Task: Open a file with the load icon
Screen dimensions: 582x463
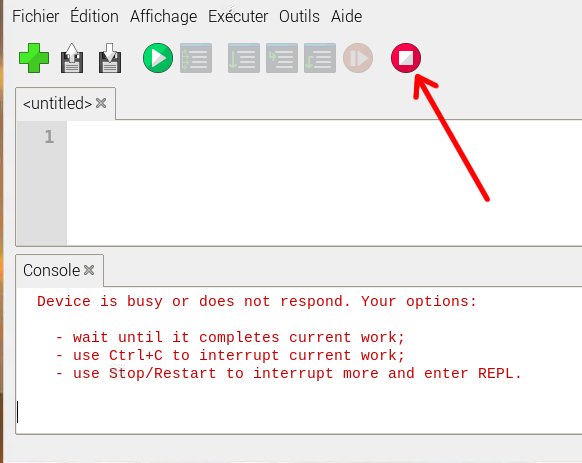Action: (72, 58)
